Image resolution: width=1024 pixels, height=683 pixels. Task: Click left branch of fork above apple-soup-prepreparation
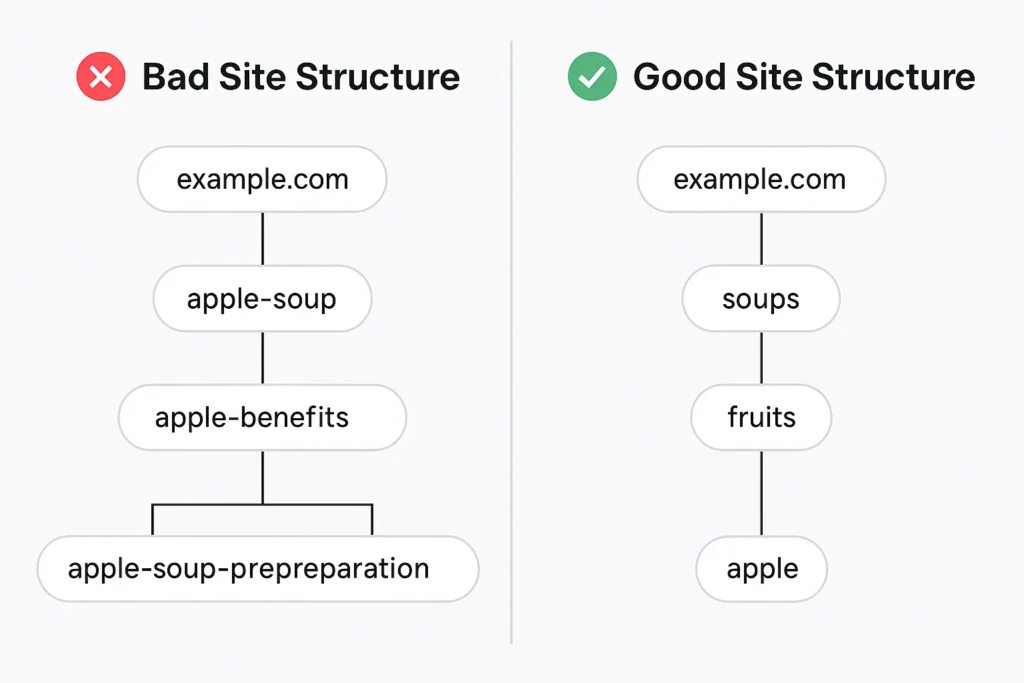click(153, 520)
